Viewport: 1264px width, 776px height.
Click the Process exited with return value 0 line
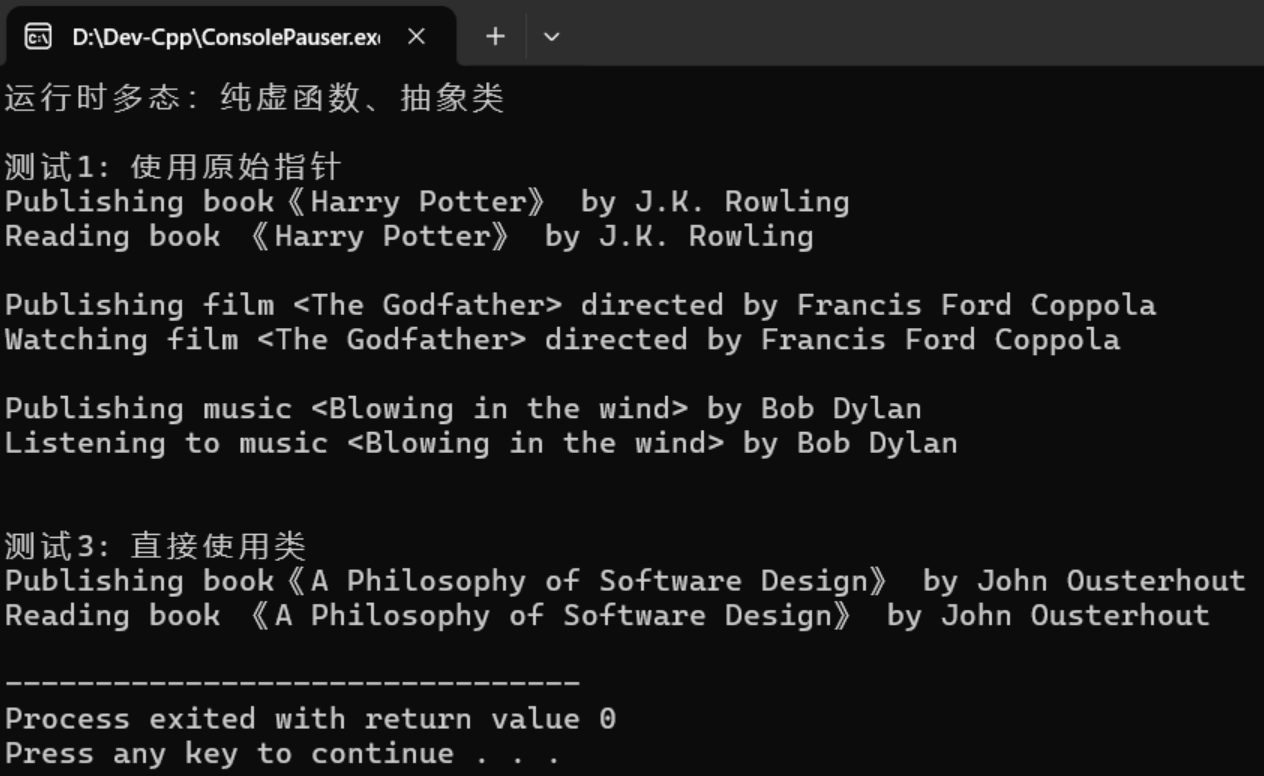coord(310,719)
